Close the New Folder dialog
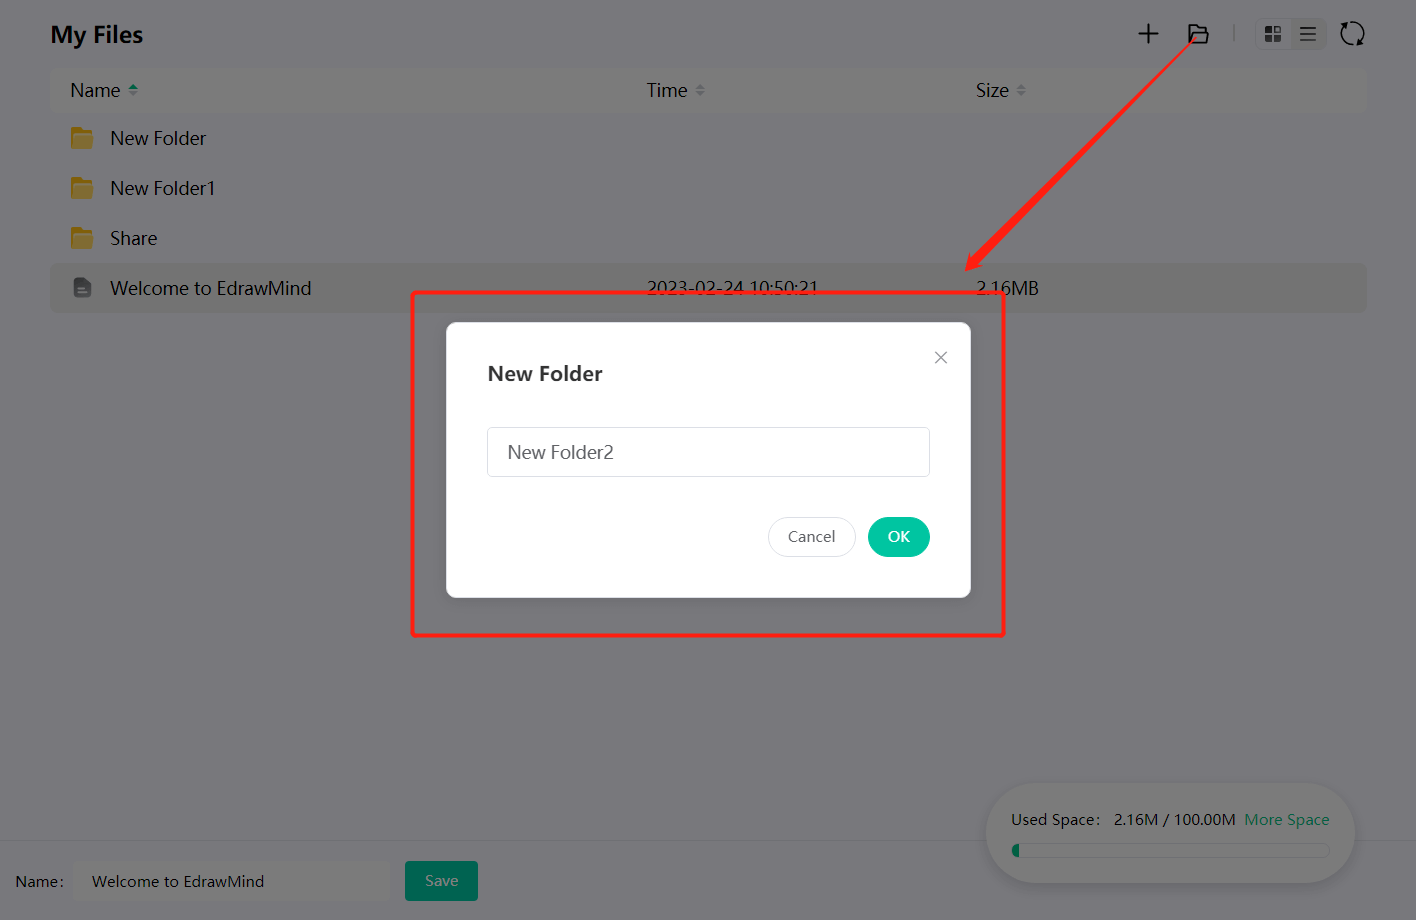Image resolution: width=1416 pixels, height=920 pixels. (941, 357)
